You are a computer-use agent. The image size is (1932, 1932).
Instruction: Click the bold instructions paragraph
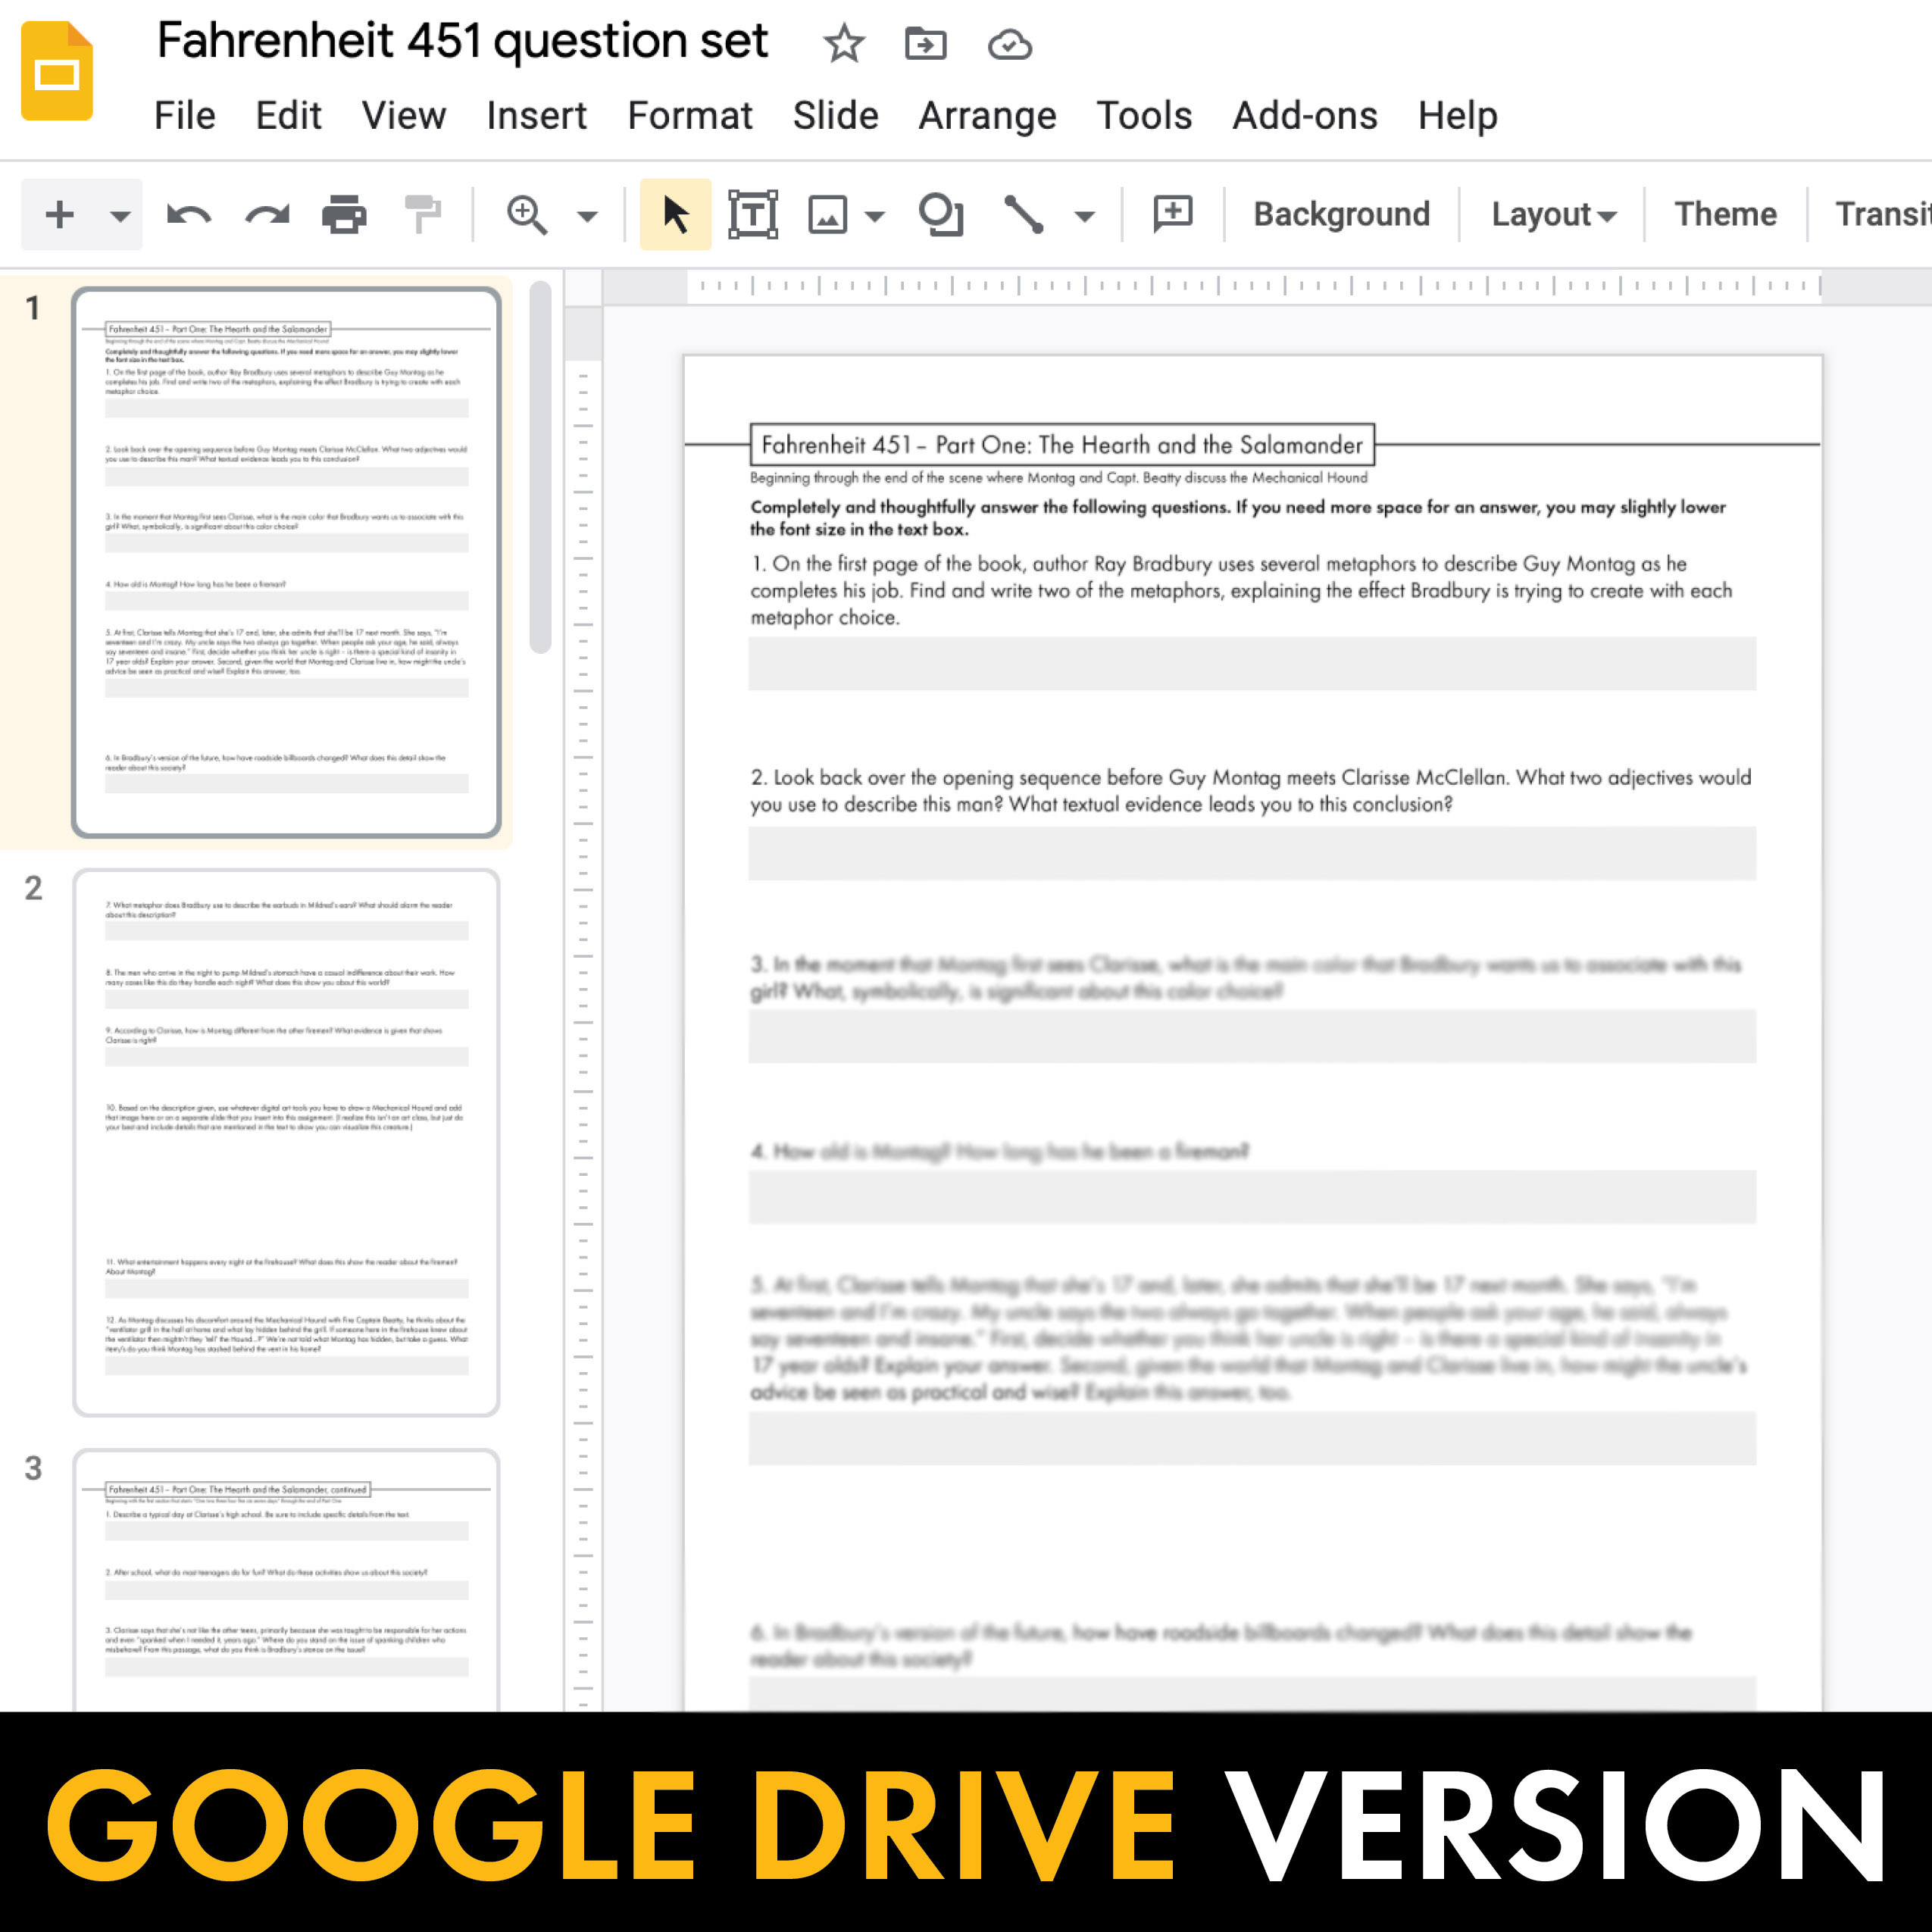[x=1238, y=518]
